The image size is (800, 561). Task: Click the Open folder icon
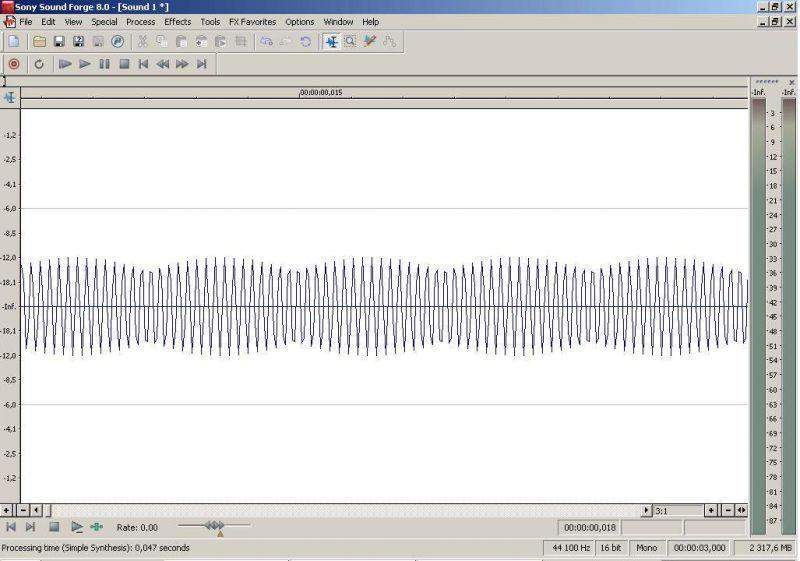pyautogui.click(x=39, y=42)
